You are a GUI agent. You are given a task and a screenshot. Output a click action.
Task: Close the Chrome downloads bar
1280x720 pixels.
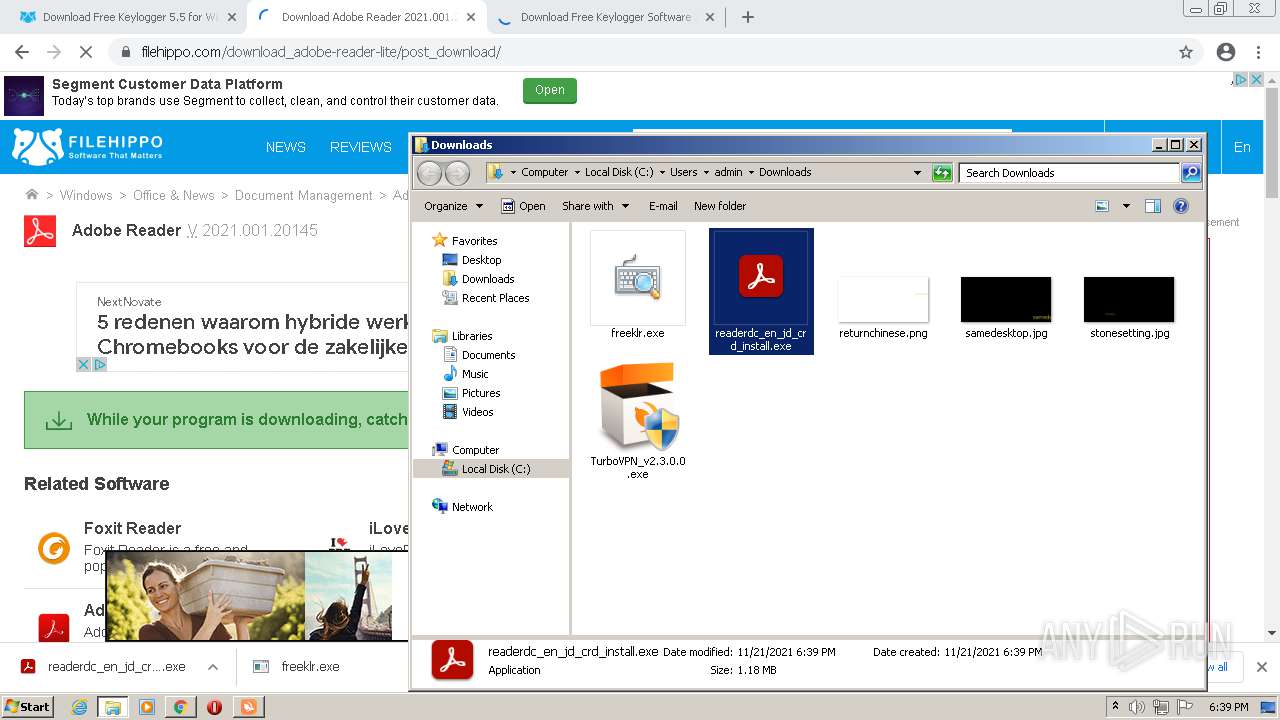coord(1261,667)
